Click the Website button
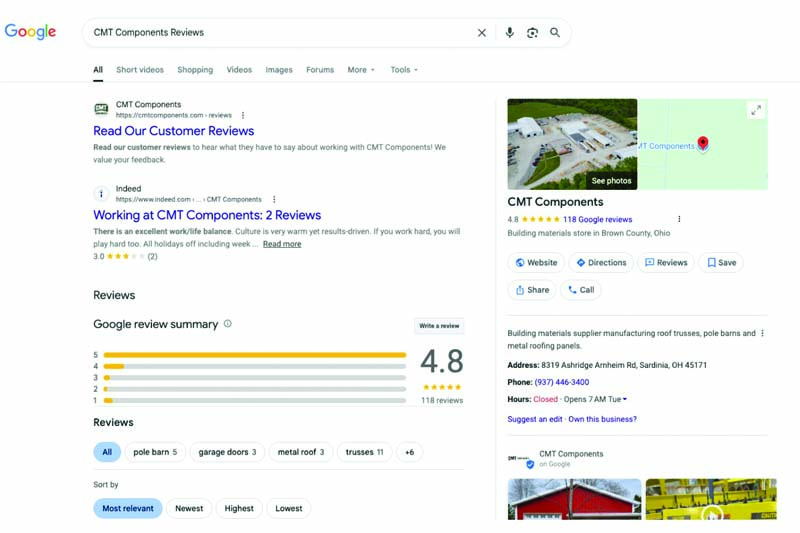This screenshot has width=800, height=533. [536, 263]
